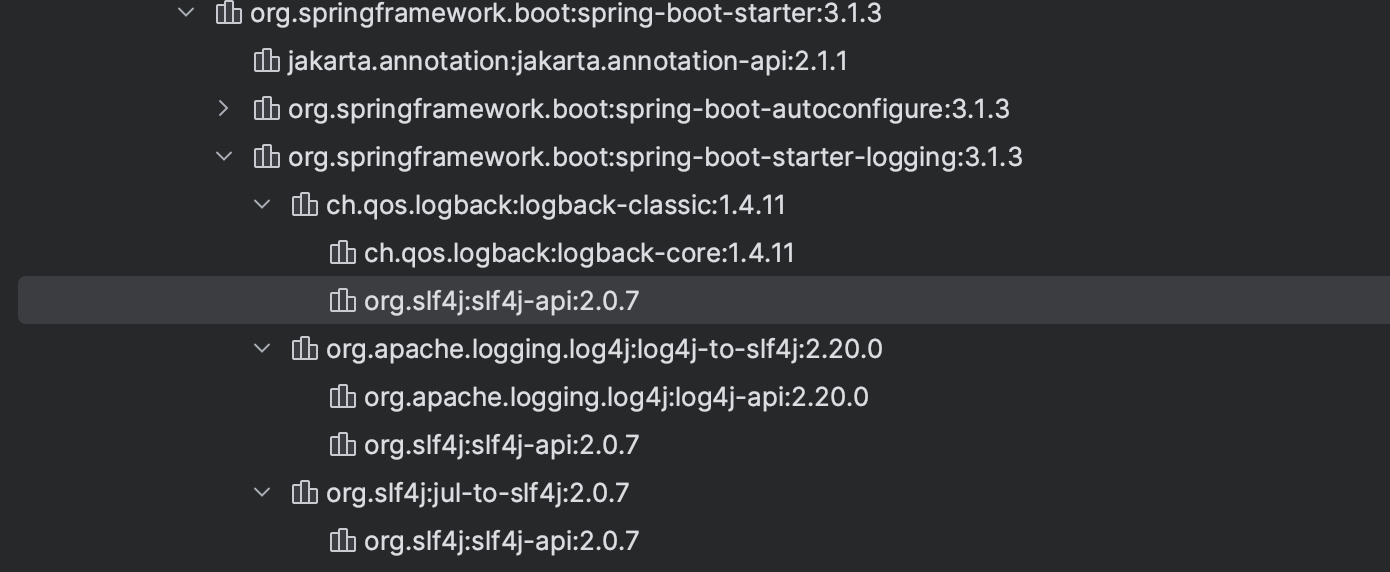Viewport: 1390px width, 572px height.
Task: Select org.apache.logging.log4j:log4j-to-slf4j:2.20.0
Action: (x=604, y=349)
